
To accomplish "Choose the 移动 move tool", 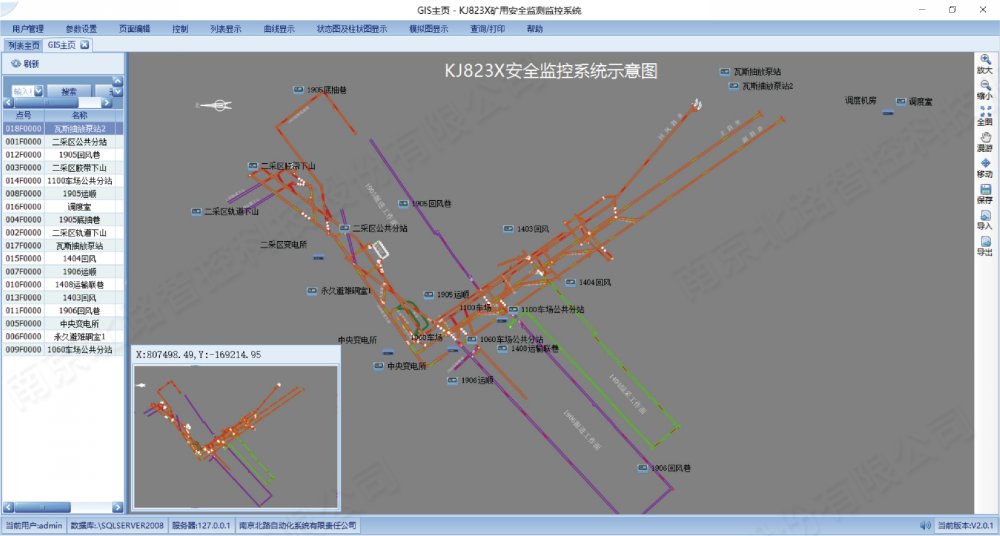I will [985, 164].
